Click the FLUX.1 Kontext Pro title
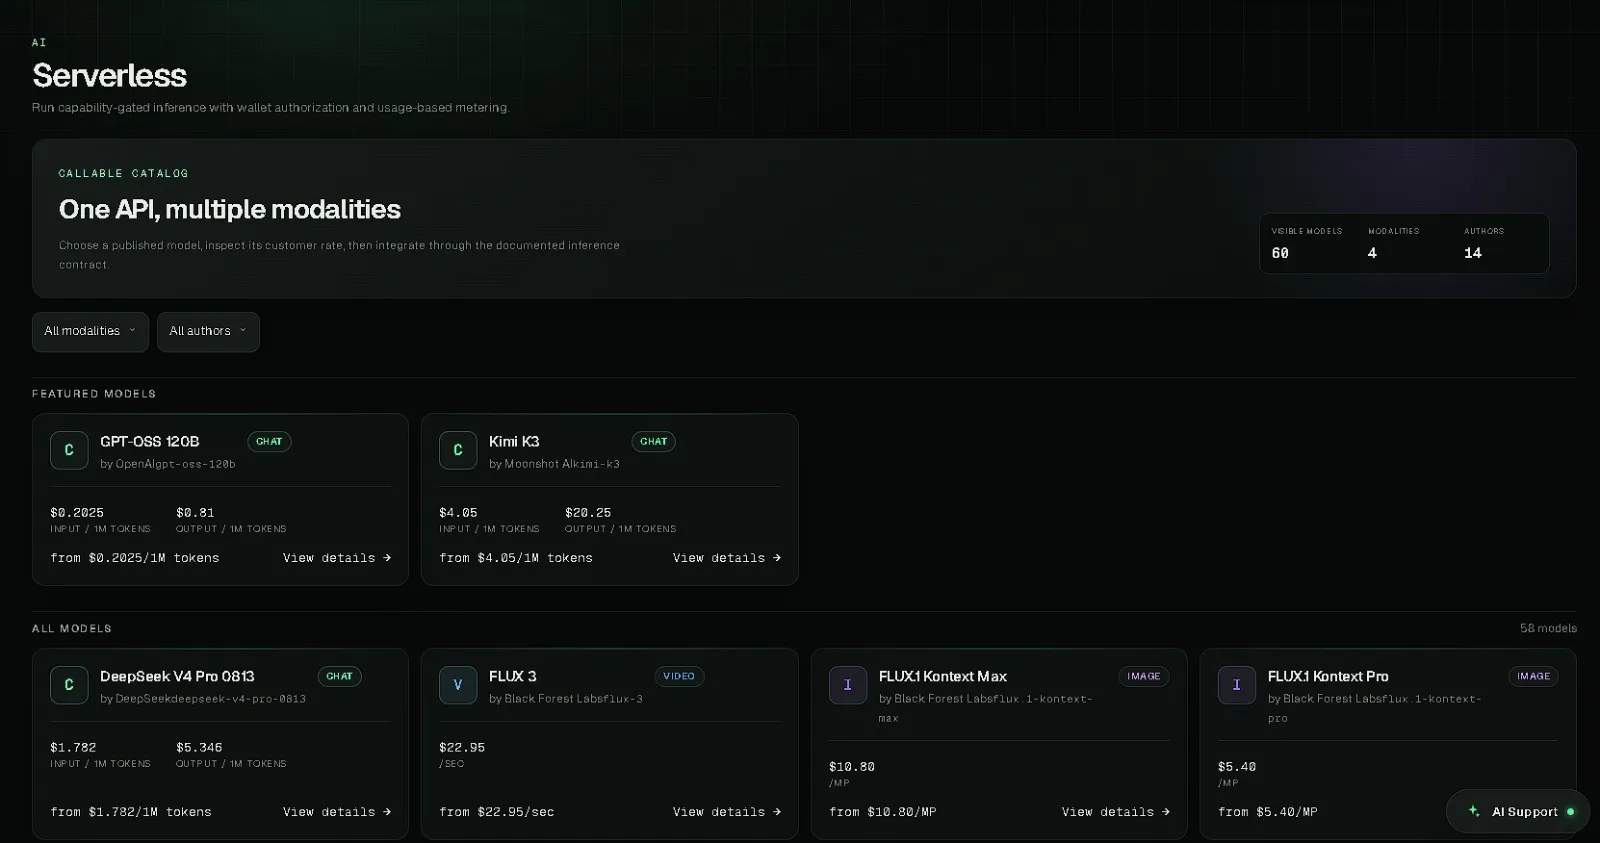The height and width of the screenshot is (843, 1600). click(x=1328, y=676)
